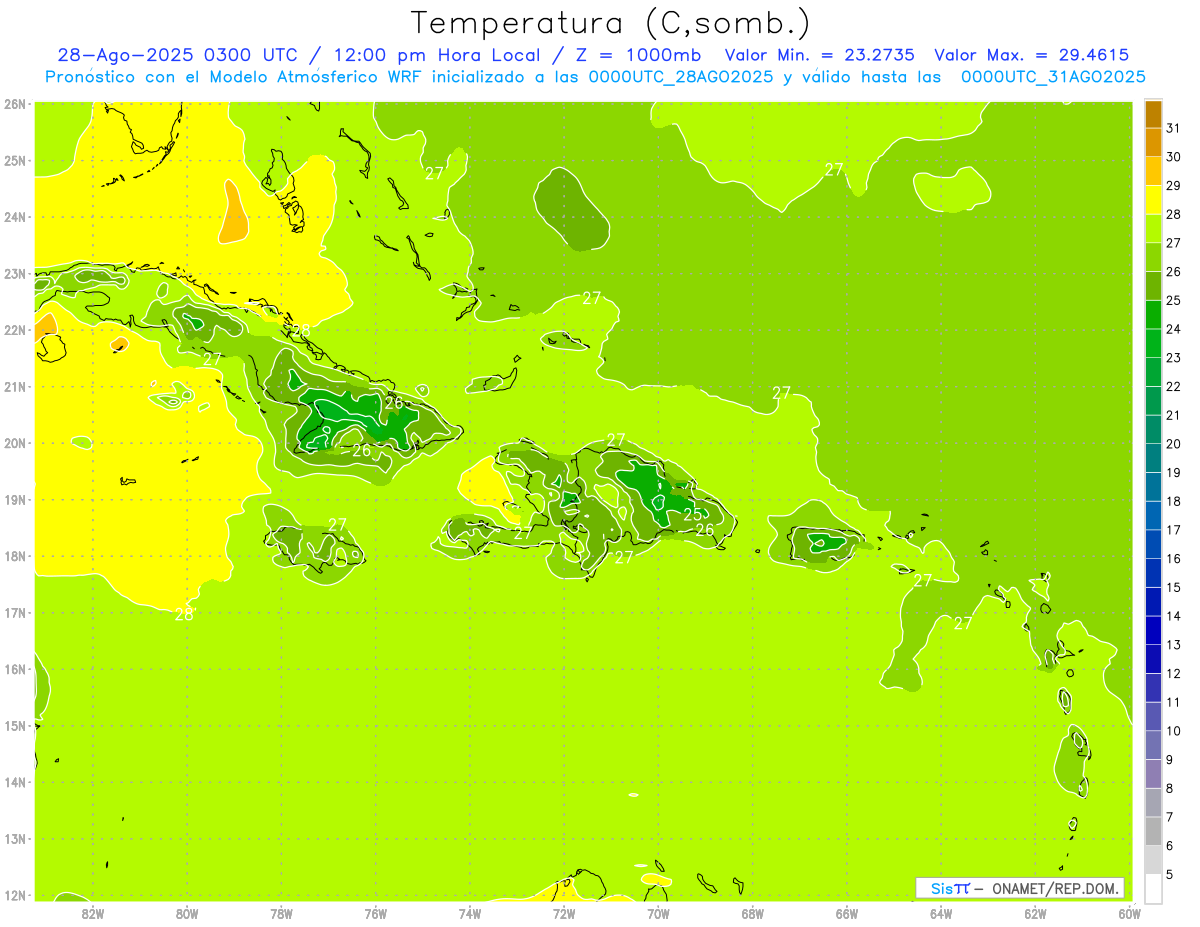This screenshot has height=927, width=1200.
Task: Pick the teal legend swatch between 19 and 20
Action: click(1153, 459)
